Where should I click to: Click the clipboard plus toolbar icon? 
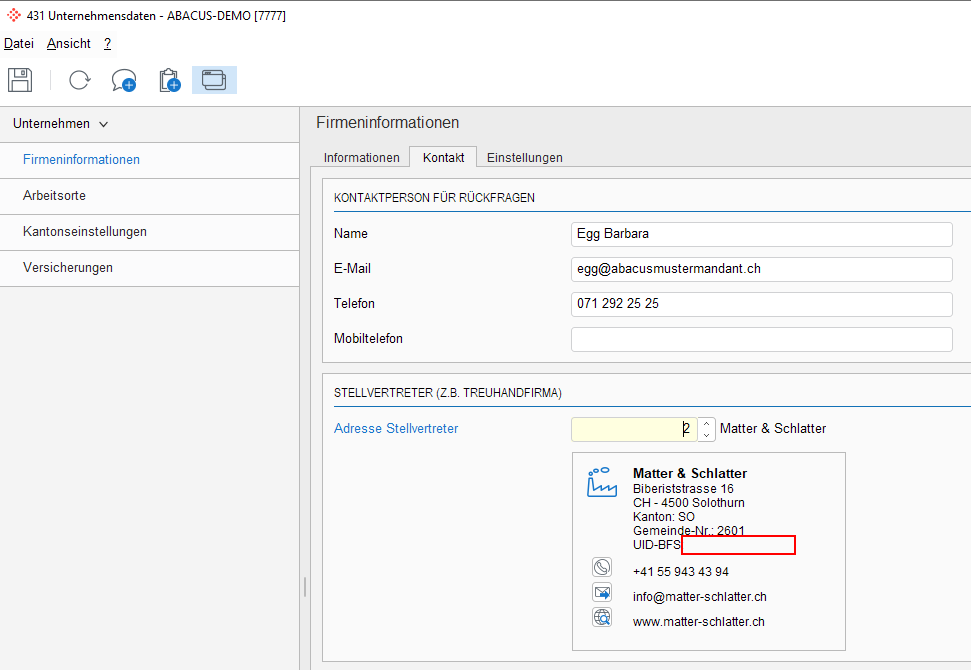[170, 80]
